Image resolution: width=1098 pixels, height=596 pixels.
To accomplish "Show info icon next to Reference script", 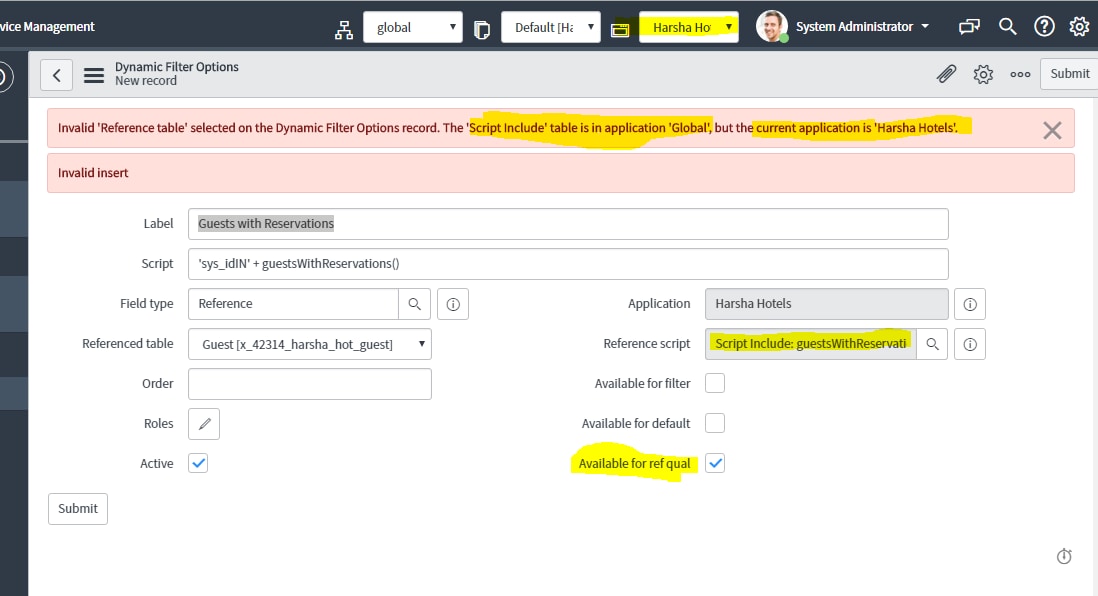I will pyautogui.click(x=970, y=344).
